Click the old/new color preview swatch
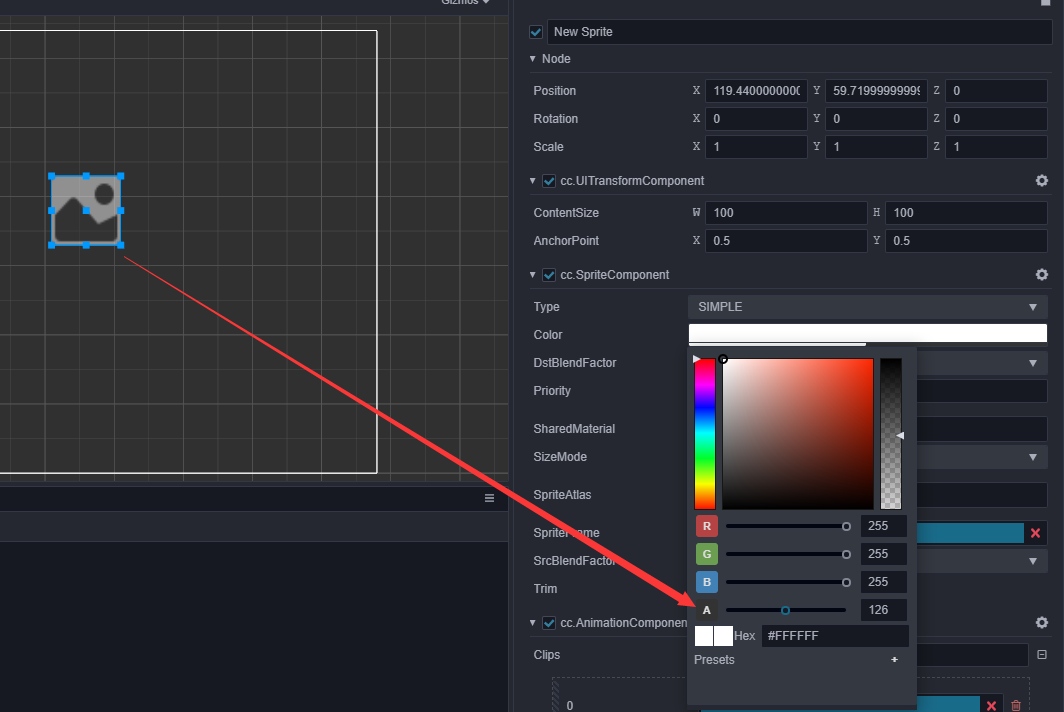The width and height of the screenshot is (1064, 712). point(714,636)
